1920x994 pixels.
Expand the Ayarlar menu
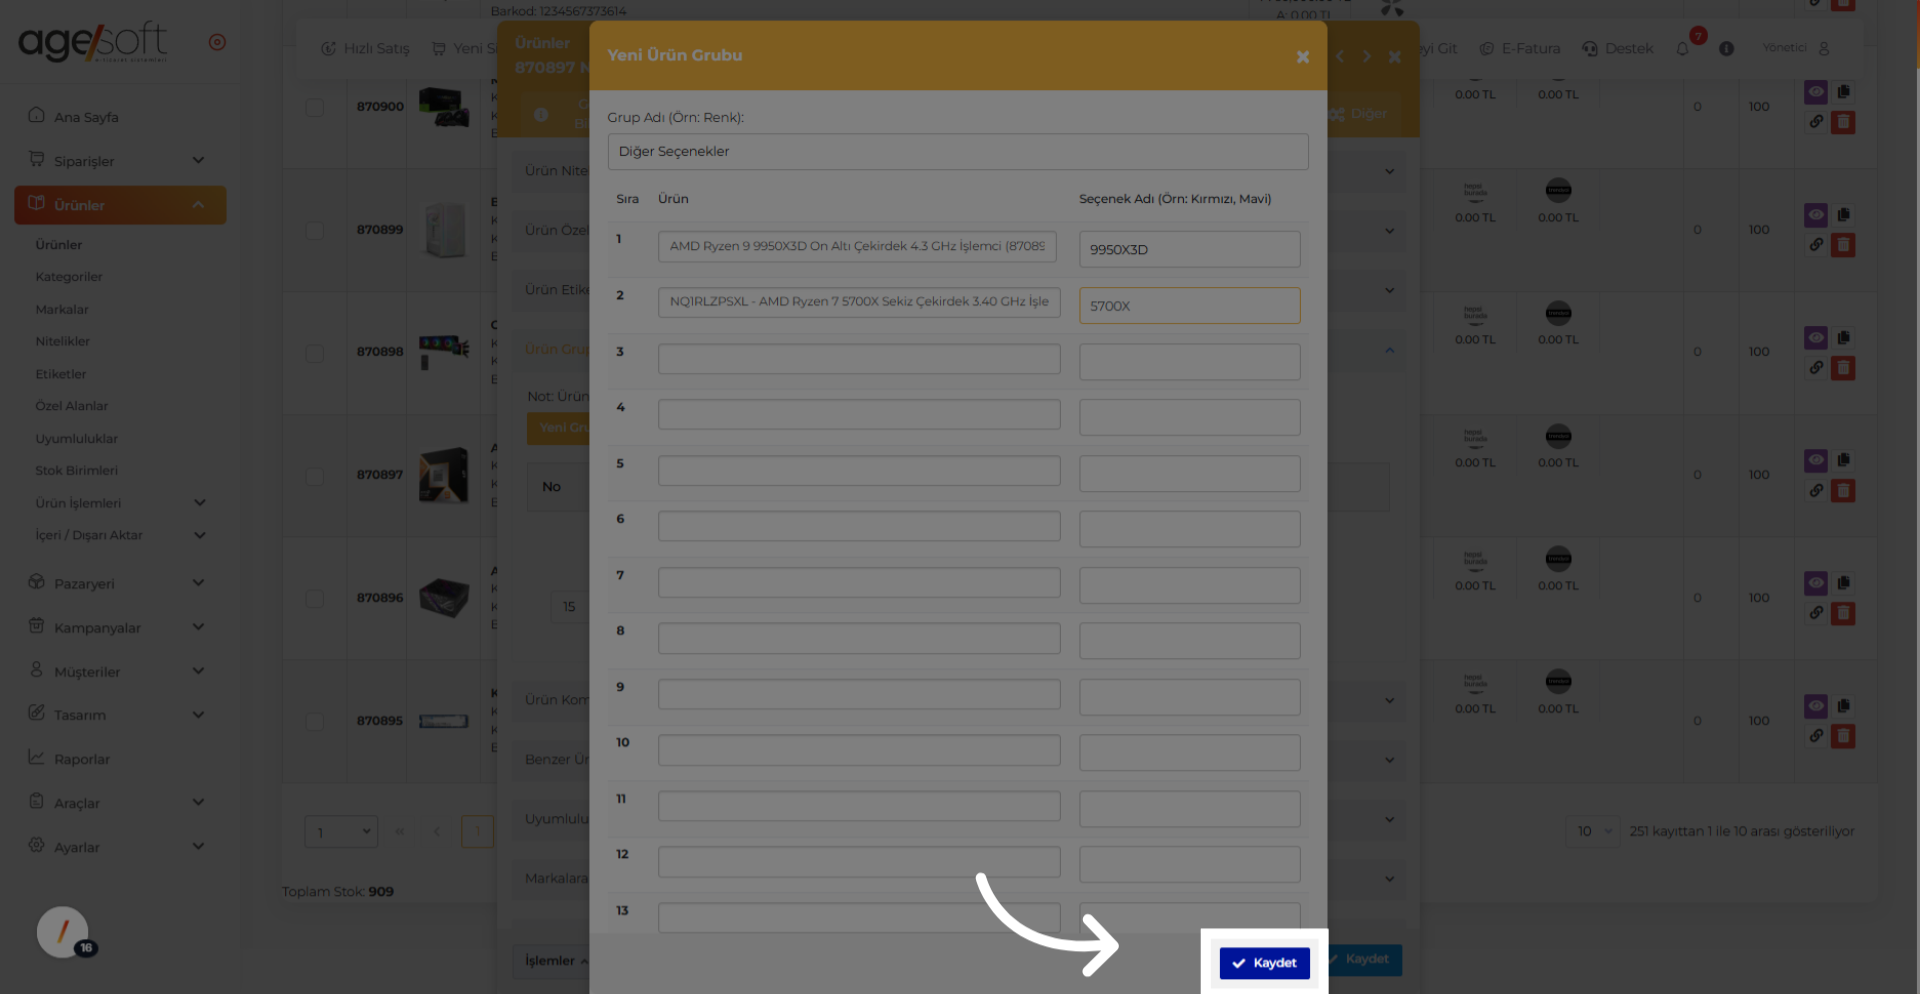point(119,847)
